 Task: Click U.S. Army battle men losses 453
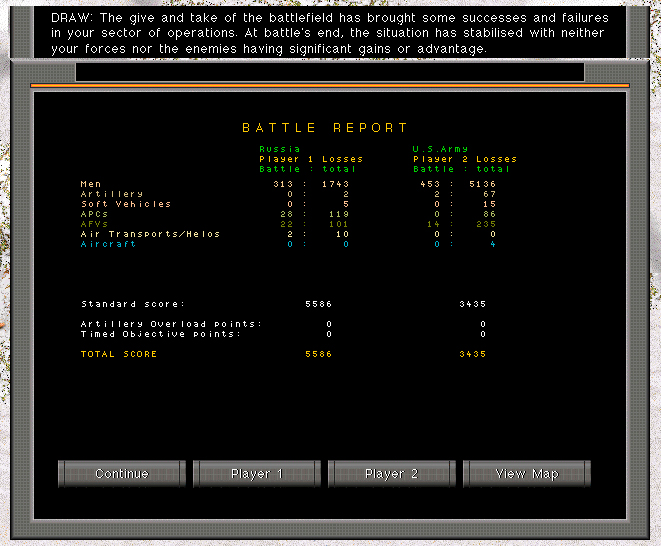430,184
